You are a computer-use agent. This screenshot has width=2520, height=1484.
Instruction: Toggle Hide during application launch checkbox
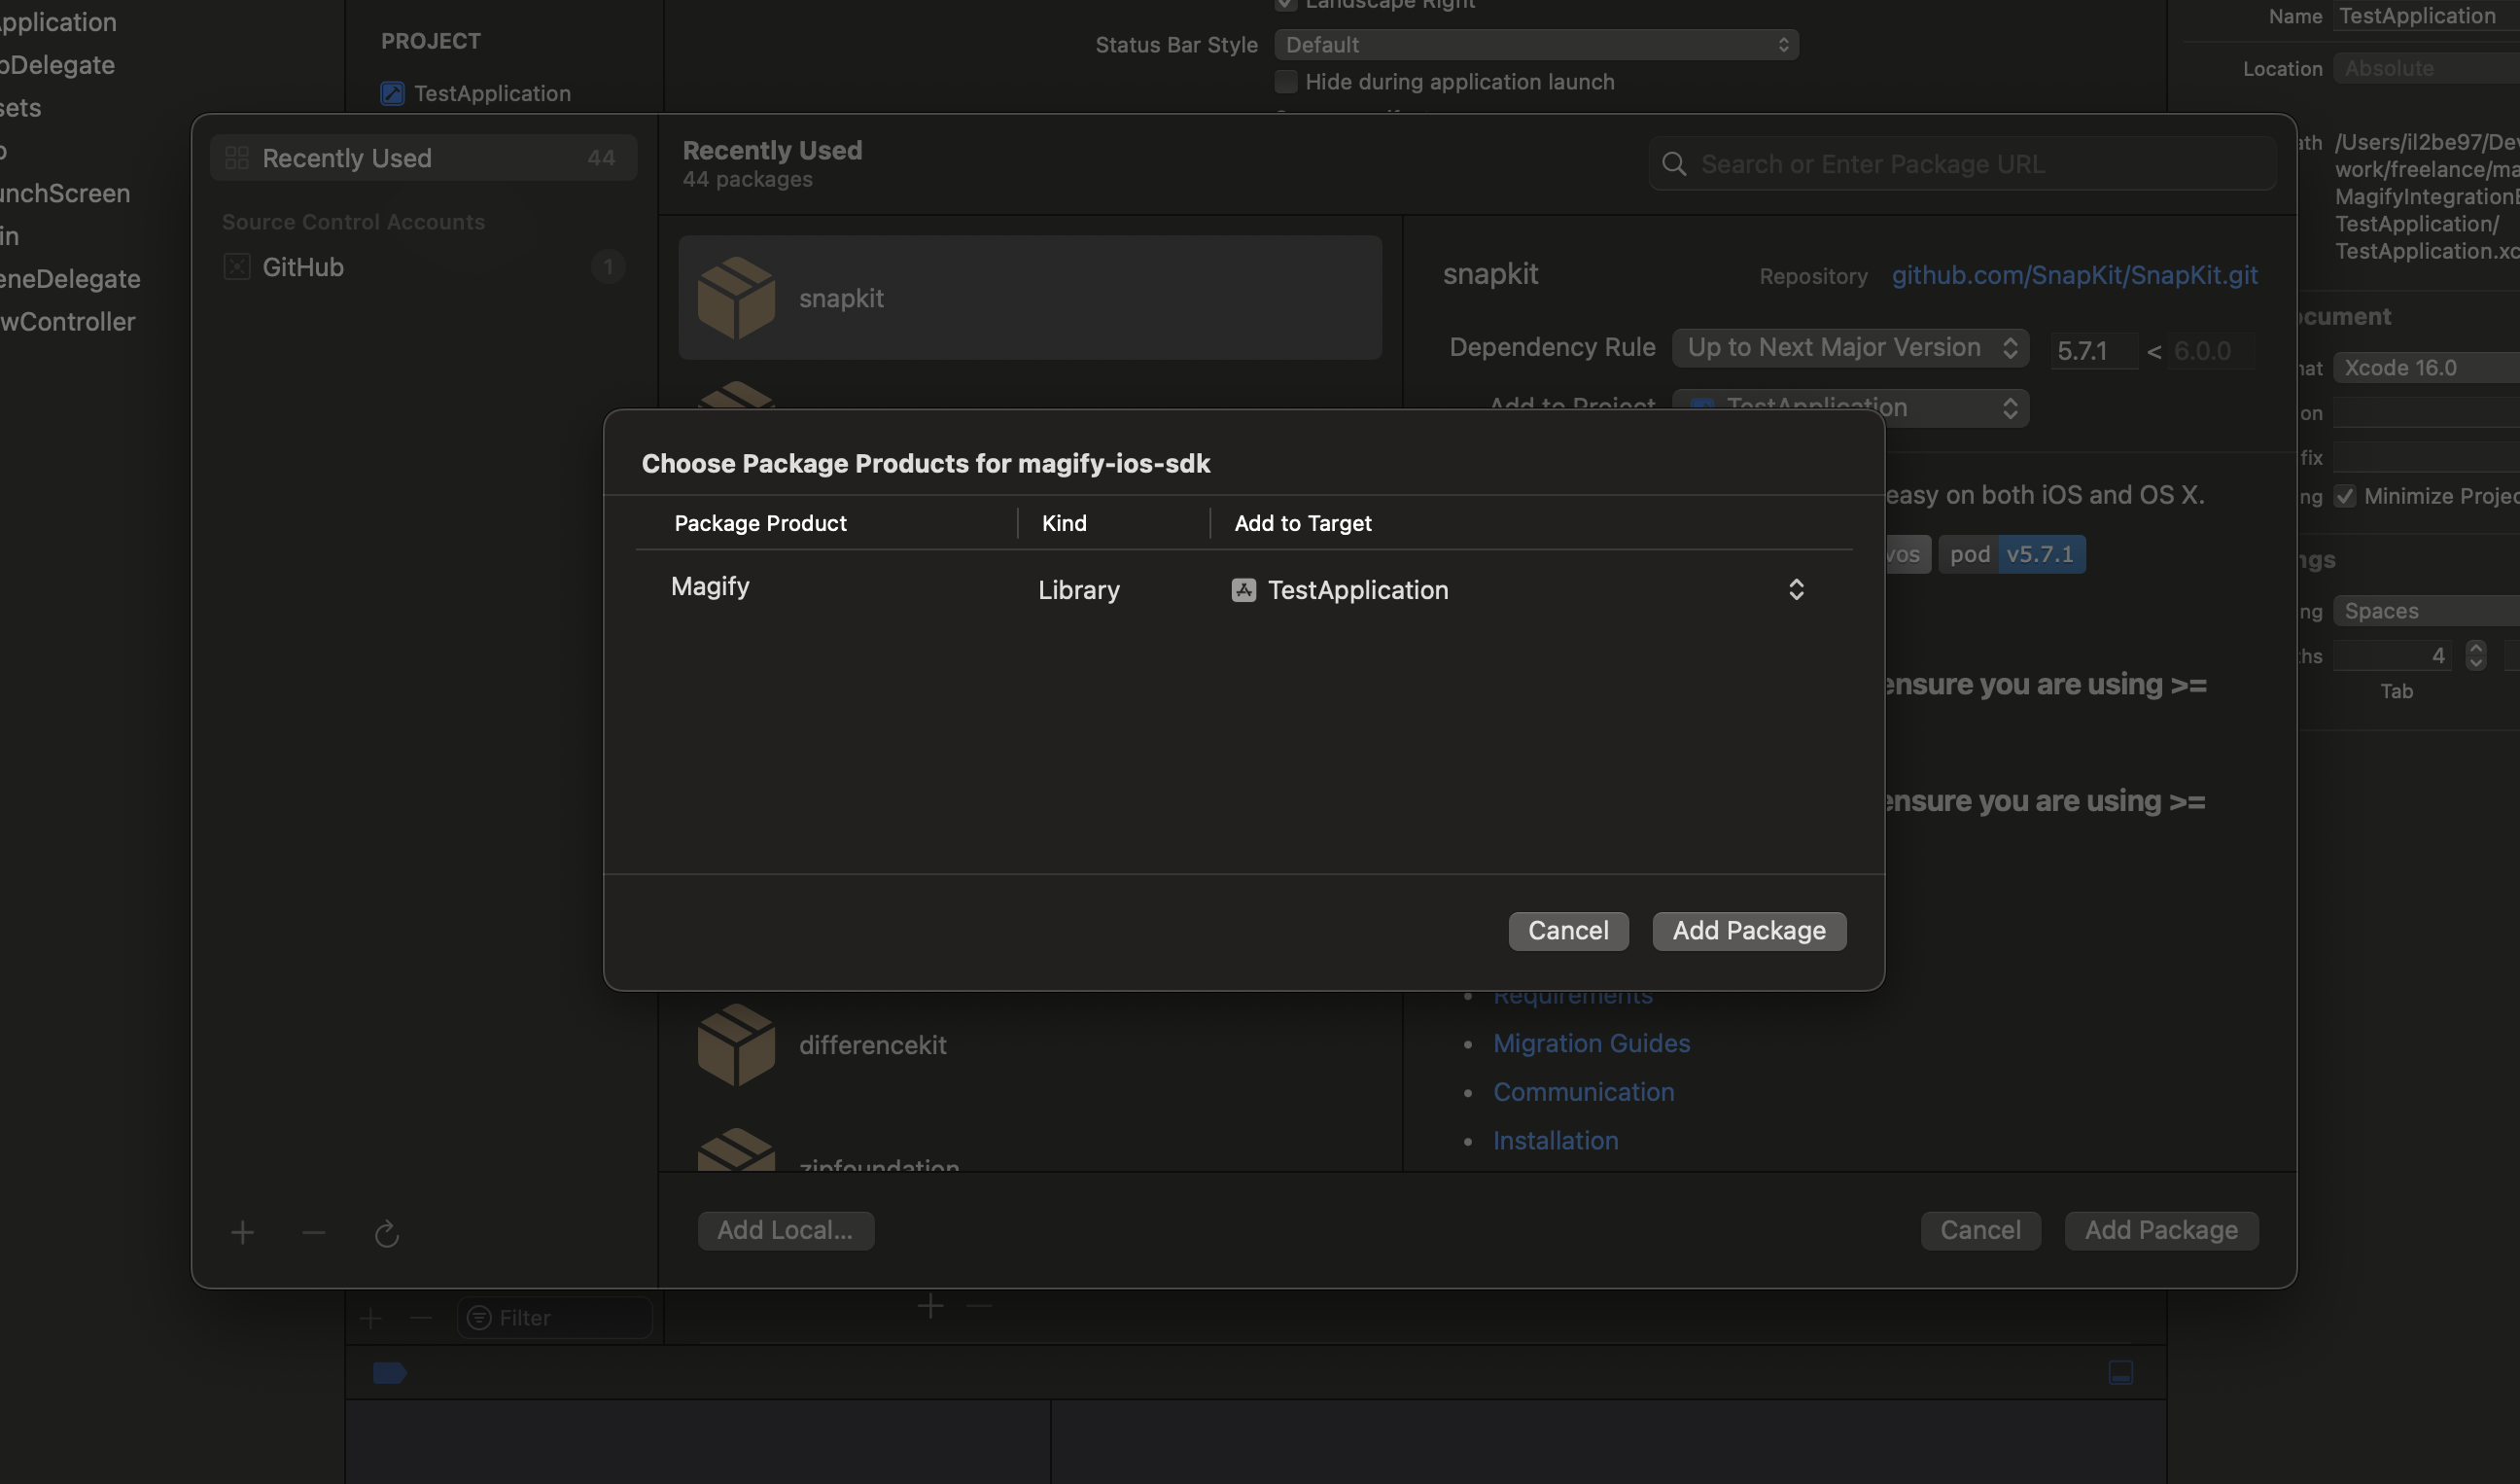click(x=1286, y=81)
